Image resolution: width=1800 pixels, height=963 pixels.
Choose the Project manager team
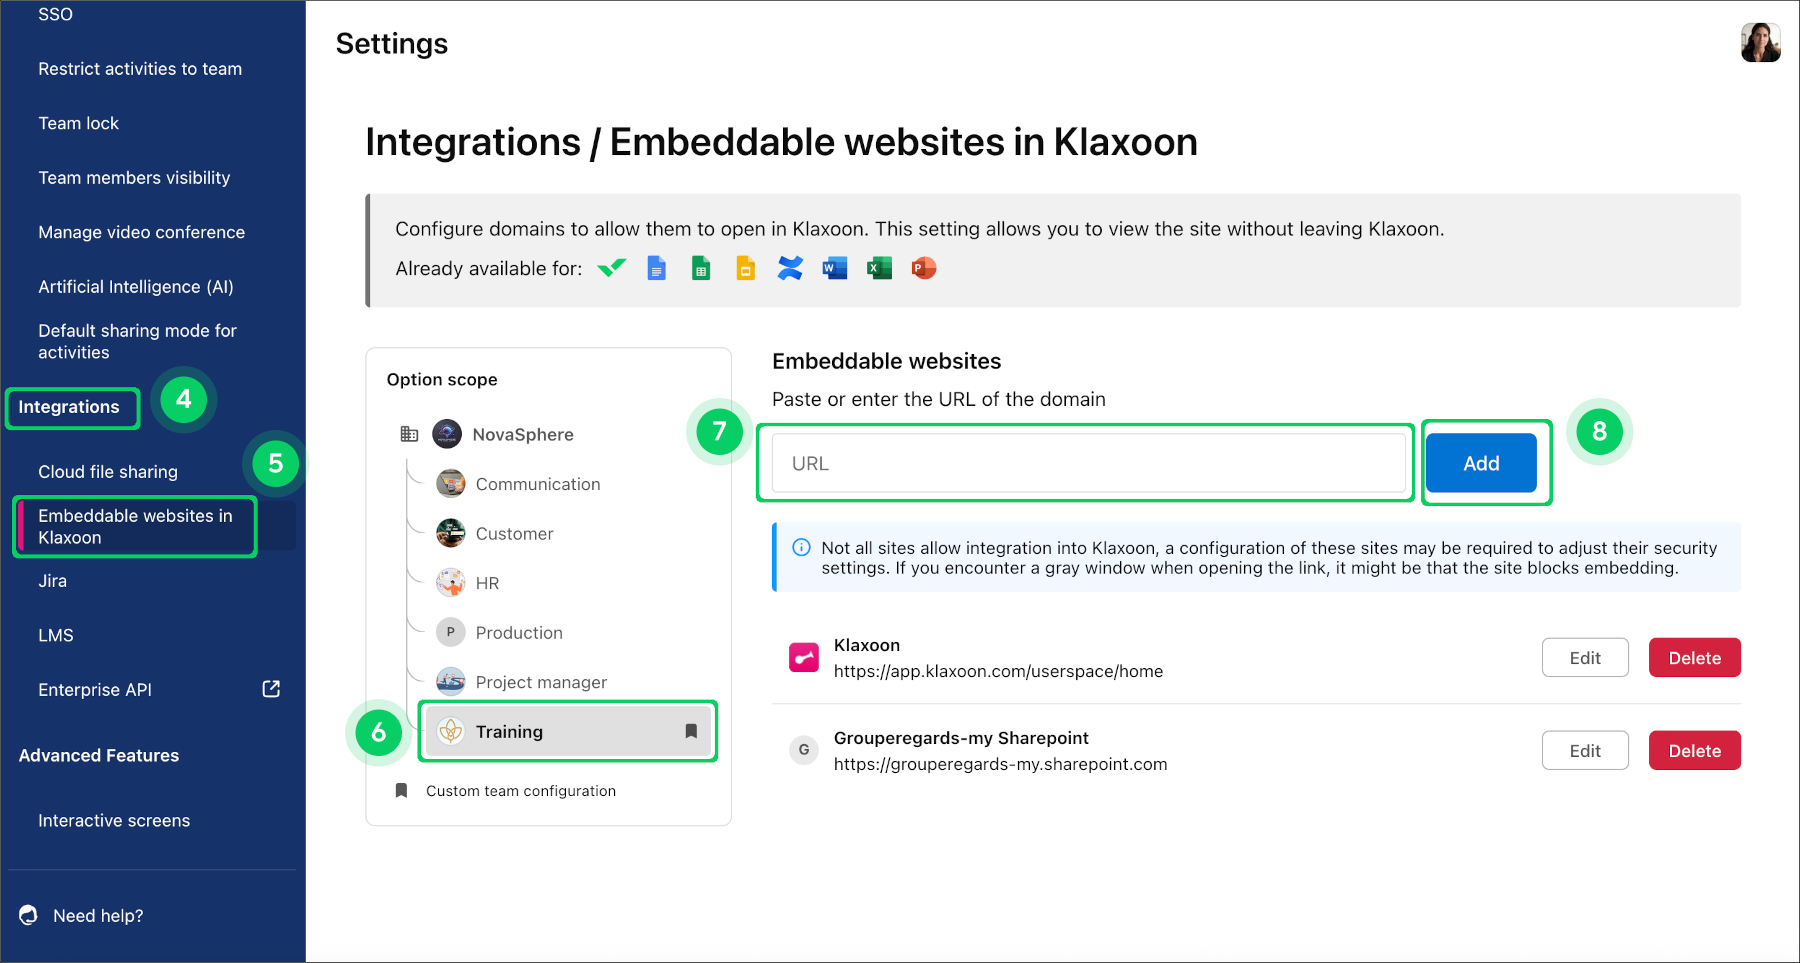541,681
